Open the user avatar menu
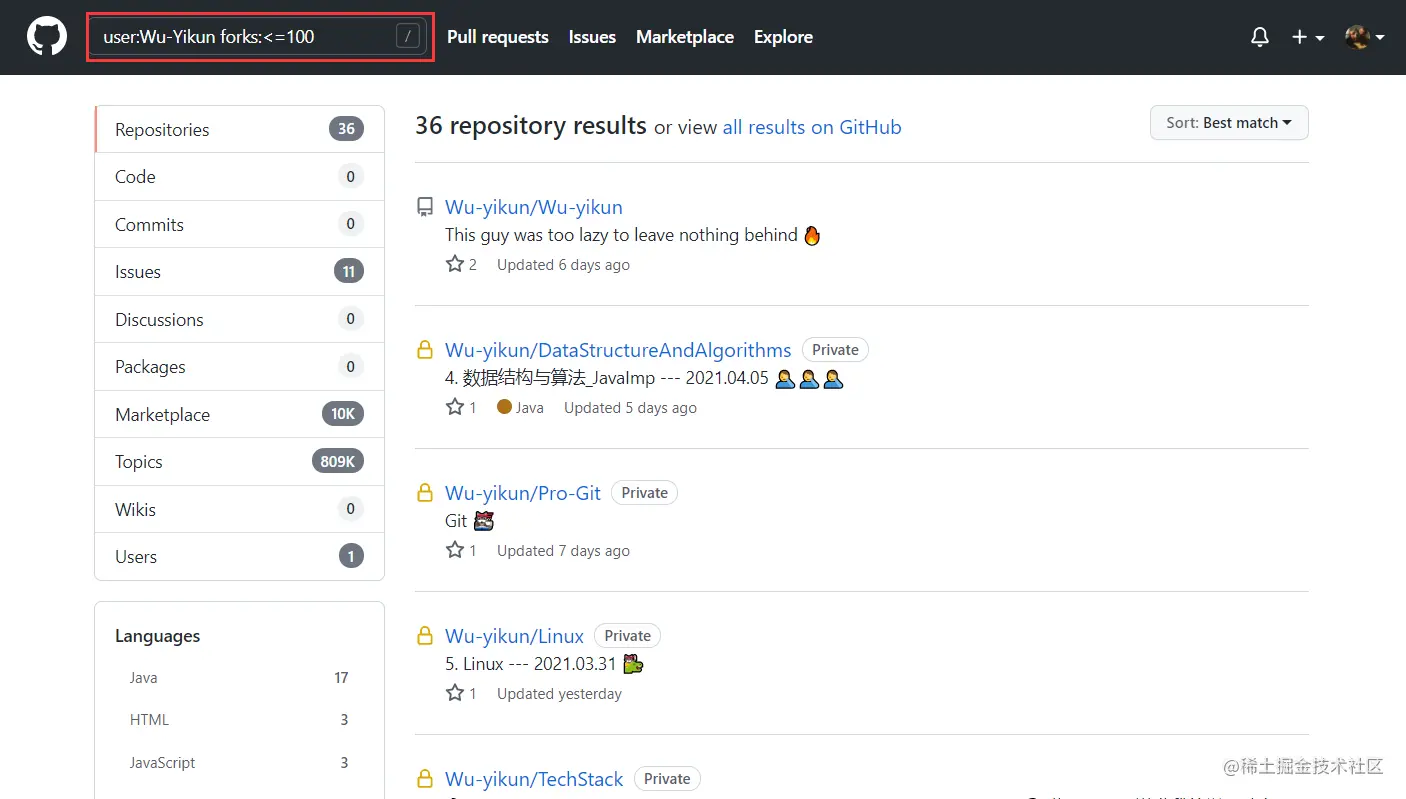The height and width of the screenshot is (799, 1406). pyautogui.click(x=1364, y=37)
